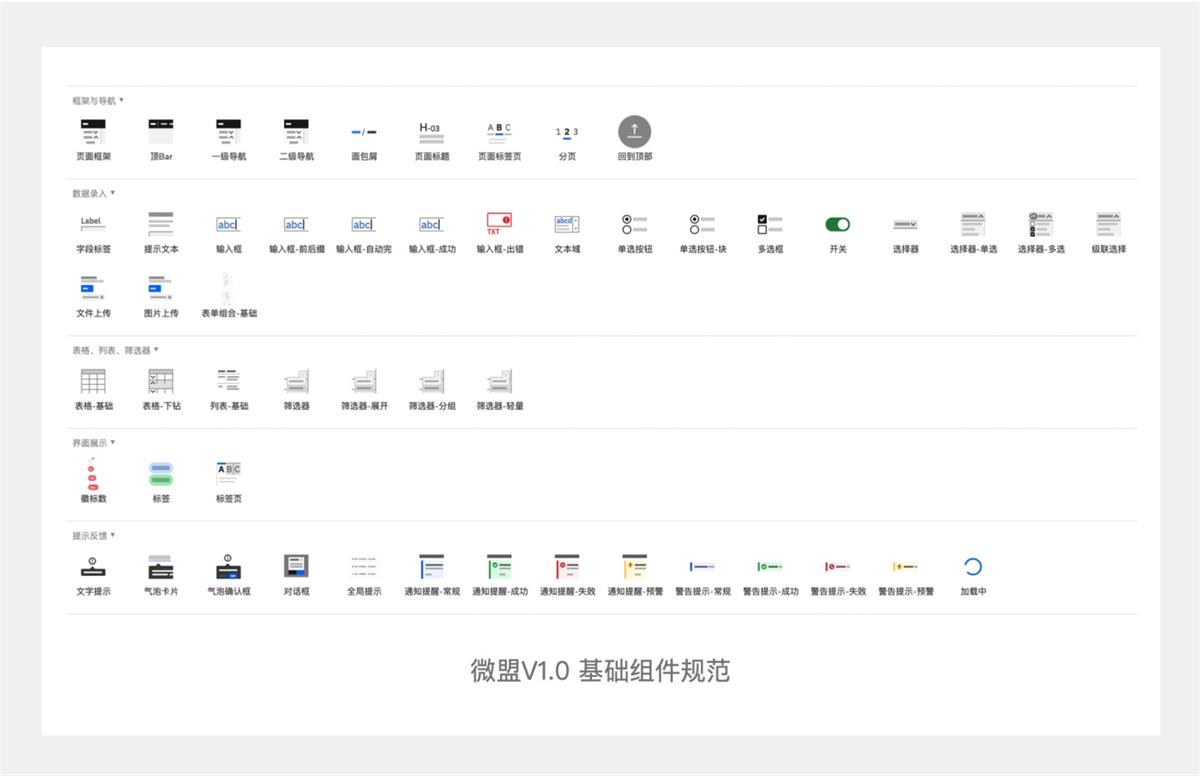
Task: Select the 文件上传 upload icon
Action: [93, 288]
